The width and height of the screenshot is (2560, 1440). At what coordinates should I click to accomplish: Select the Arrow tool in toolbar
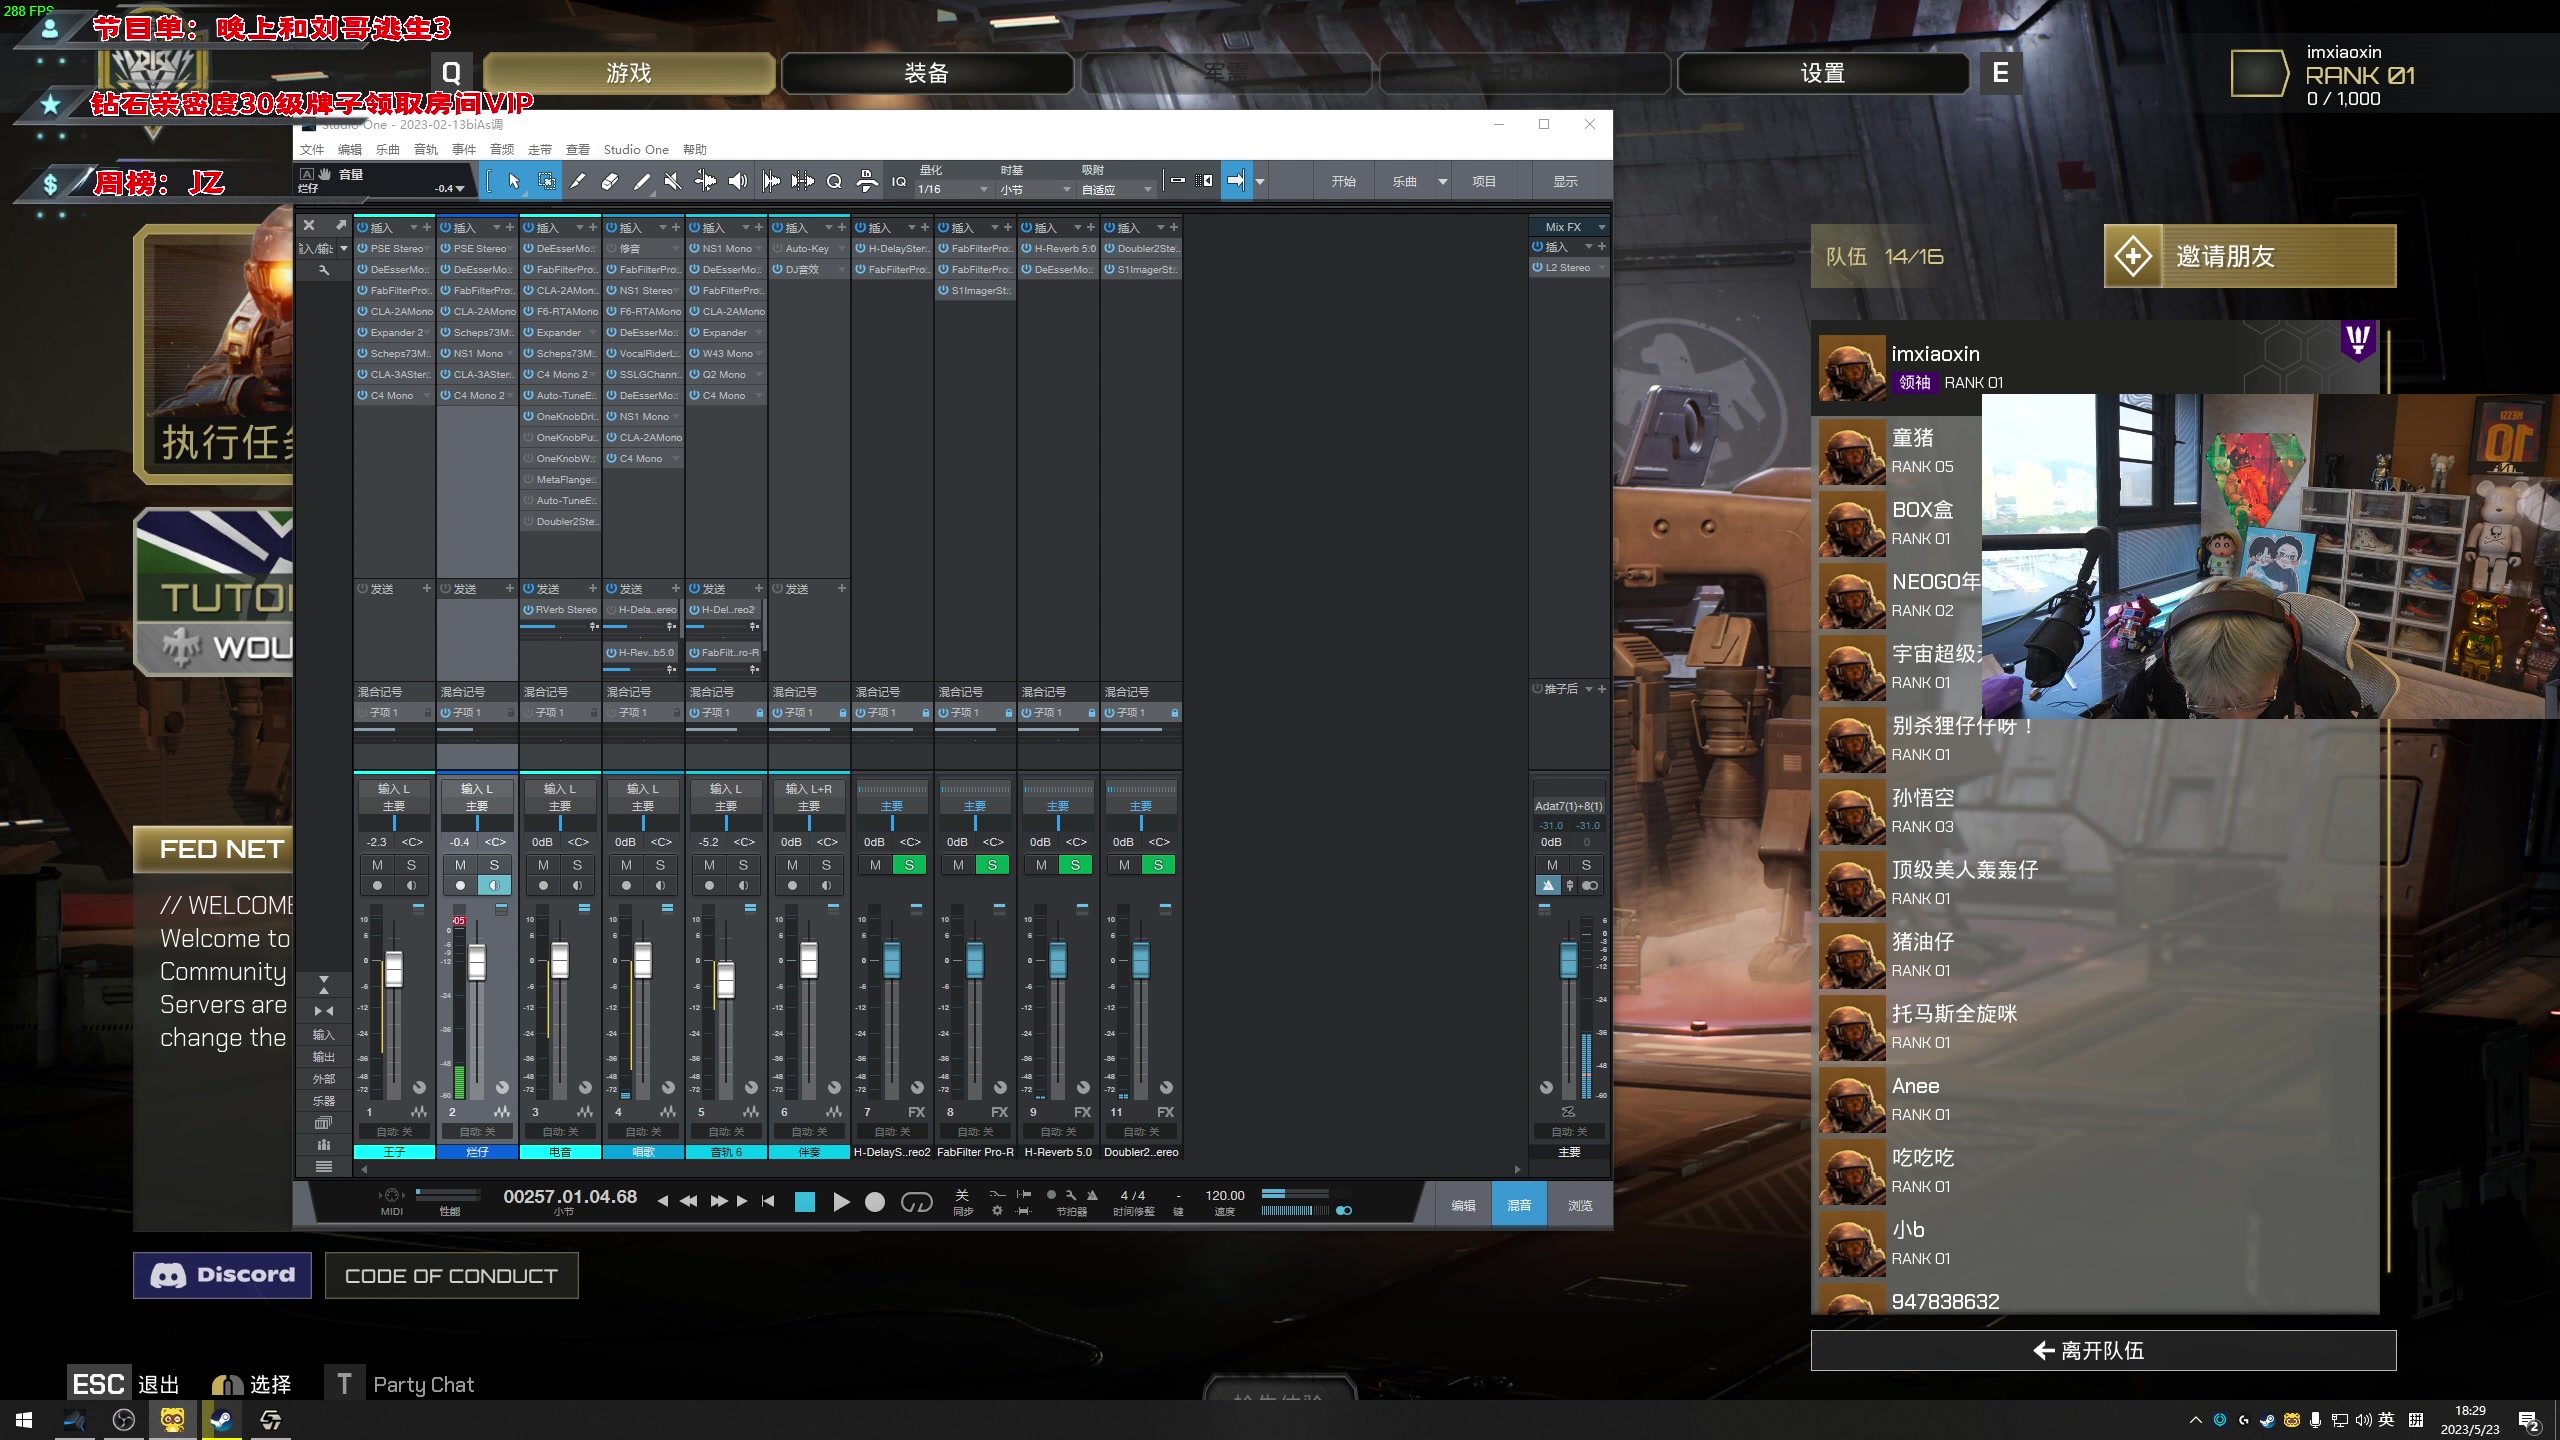click(514, 181)
